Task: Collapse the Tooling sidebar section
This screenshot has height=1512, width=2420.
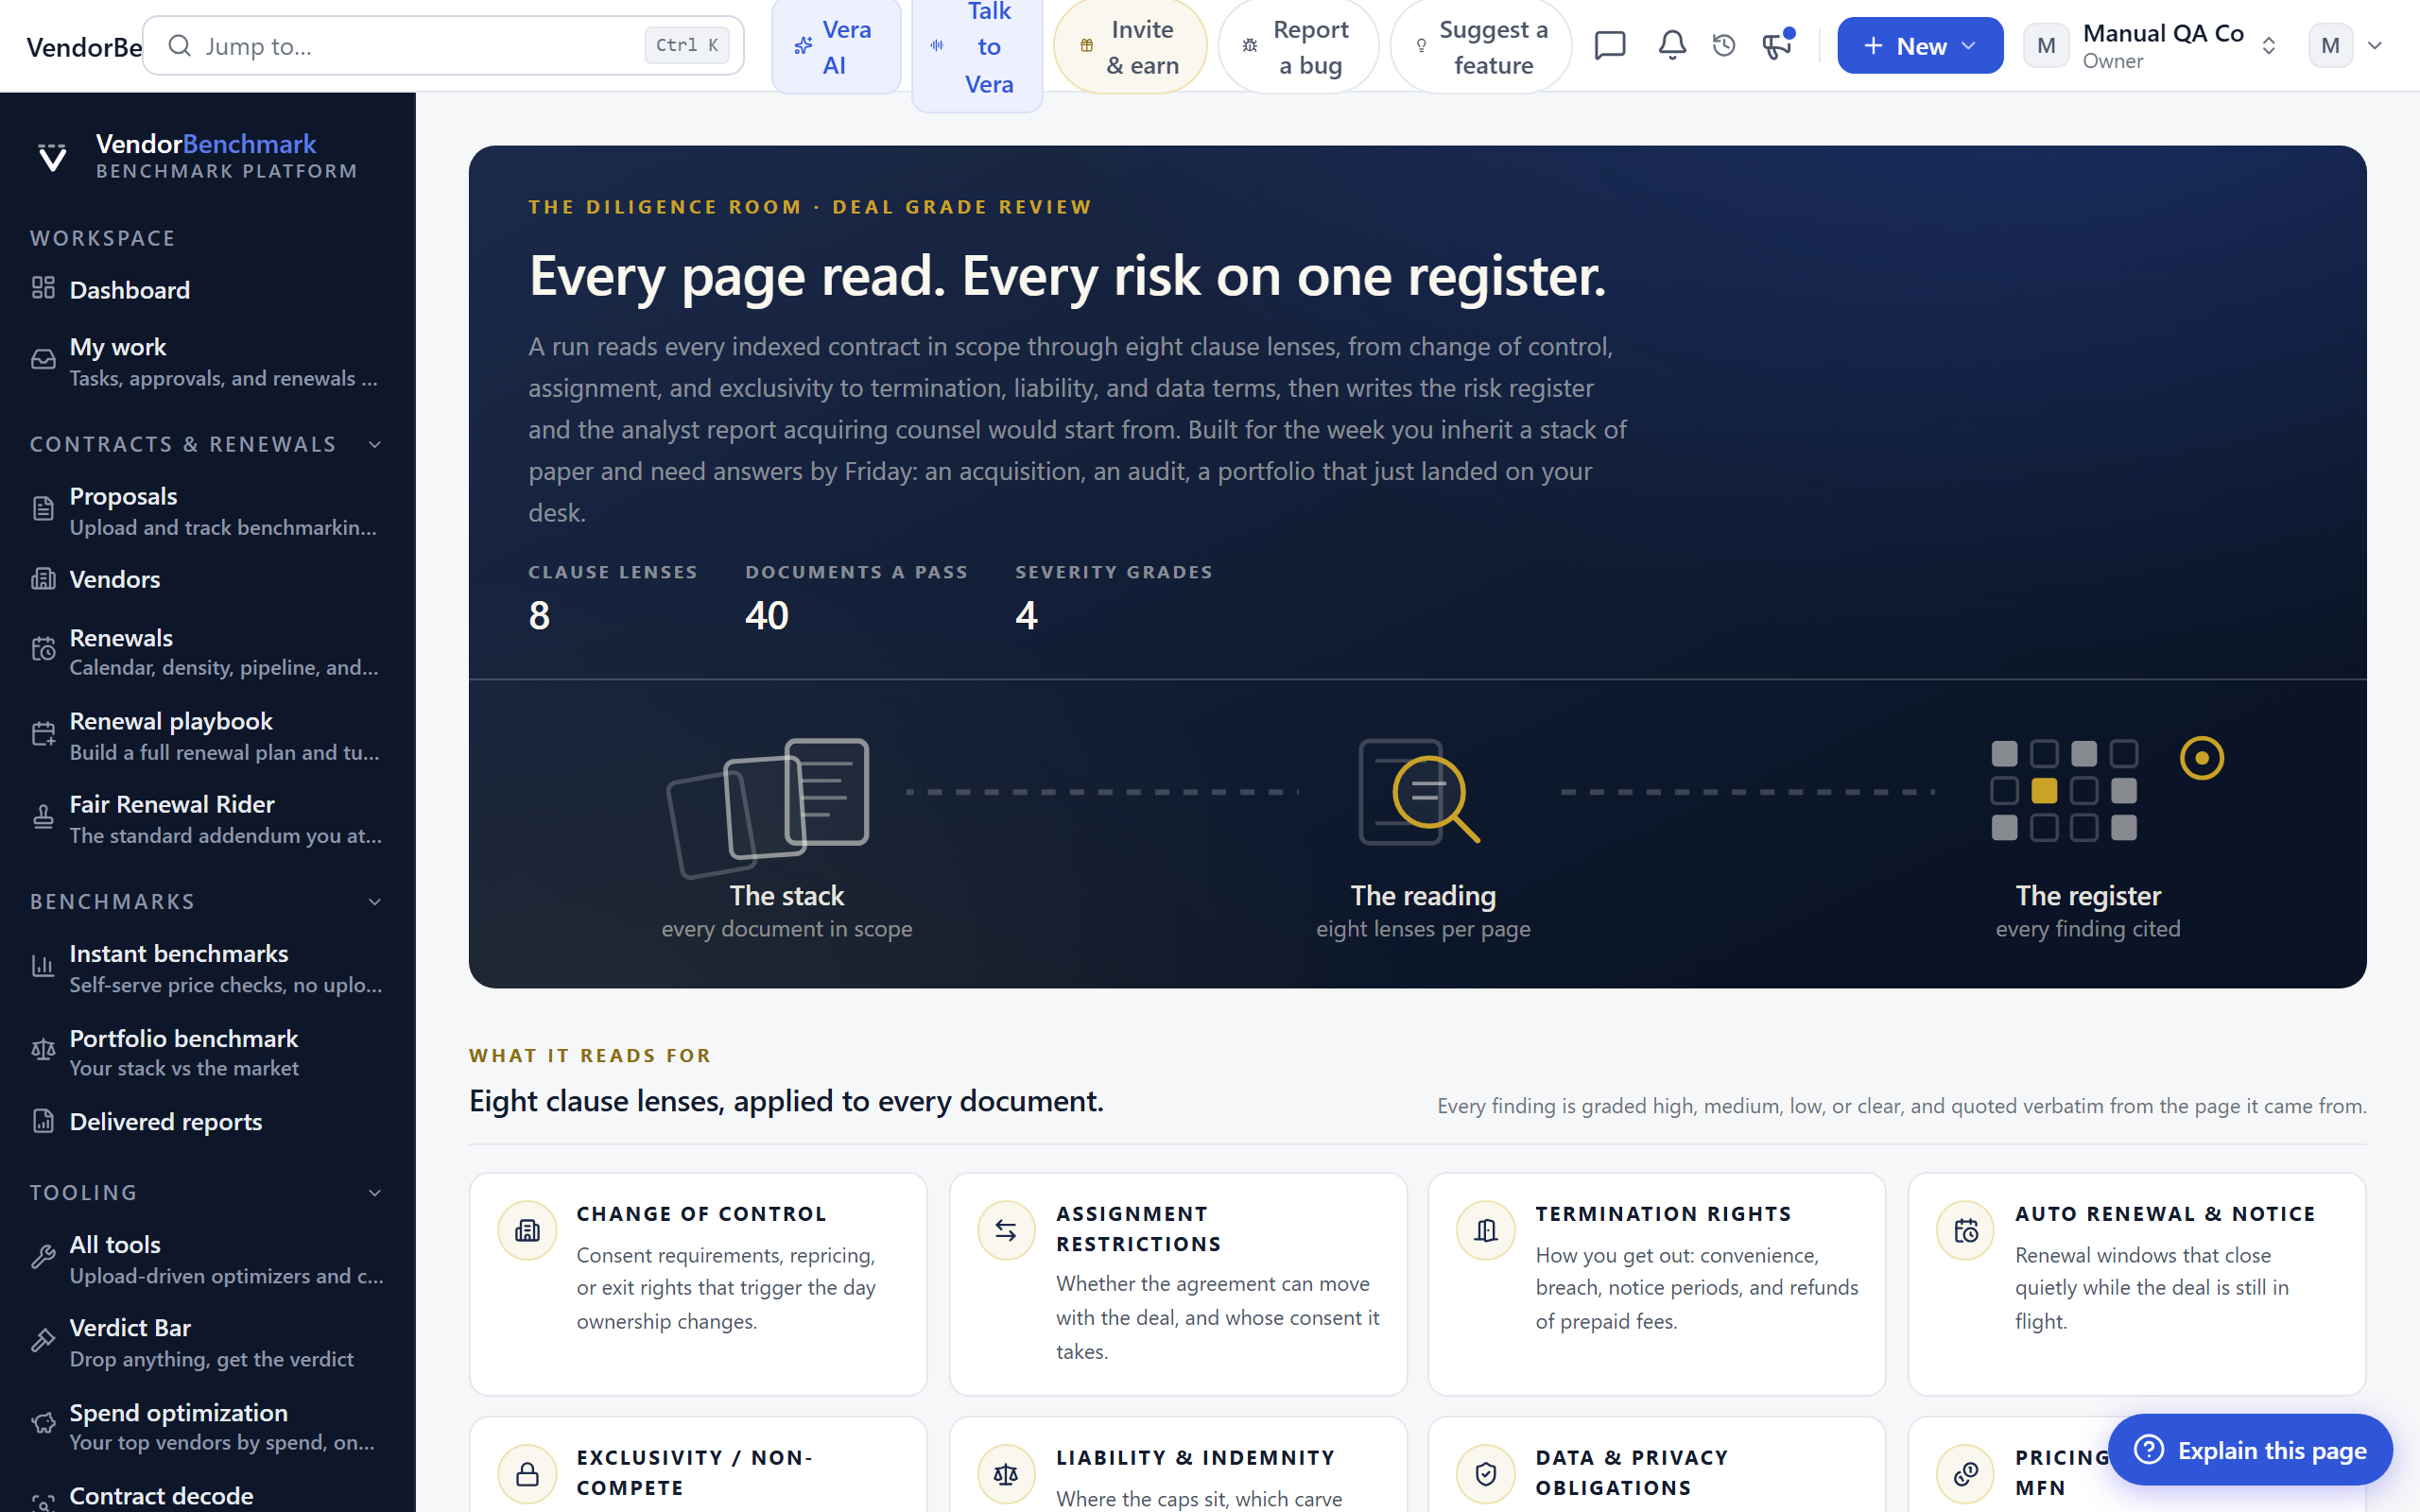Action: click(375, 1193)
